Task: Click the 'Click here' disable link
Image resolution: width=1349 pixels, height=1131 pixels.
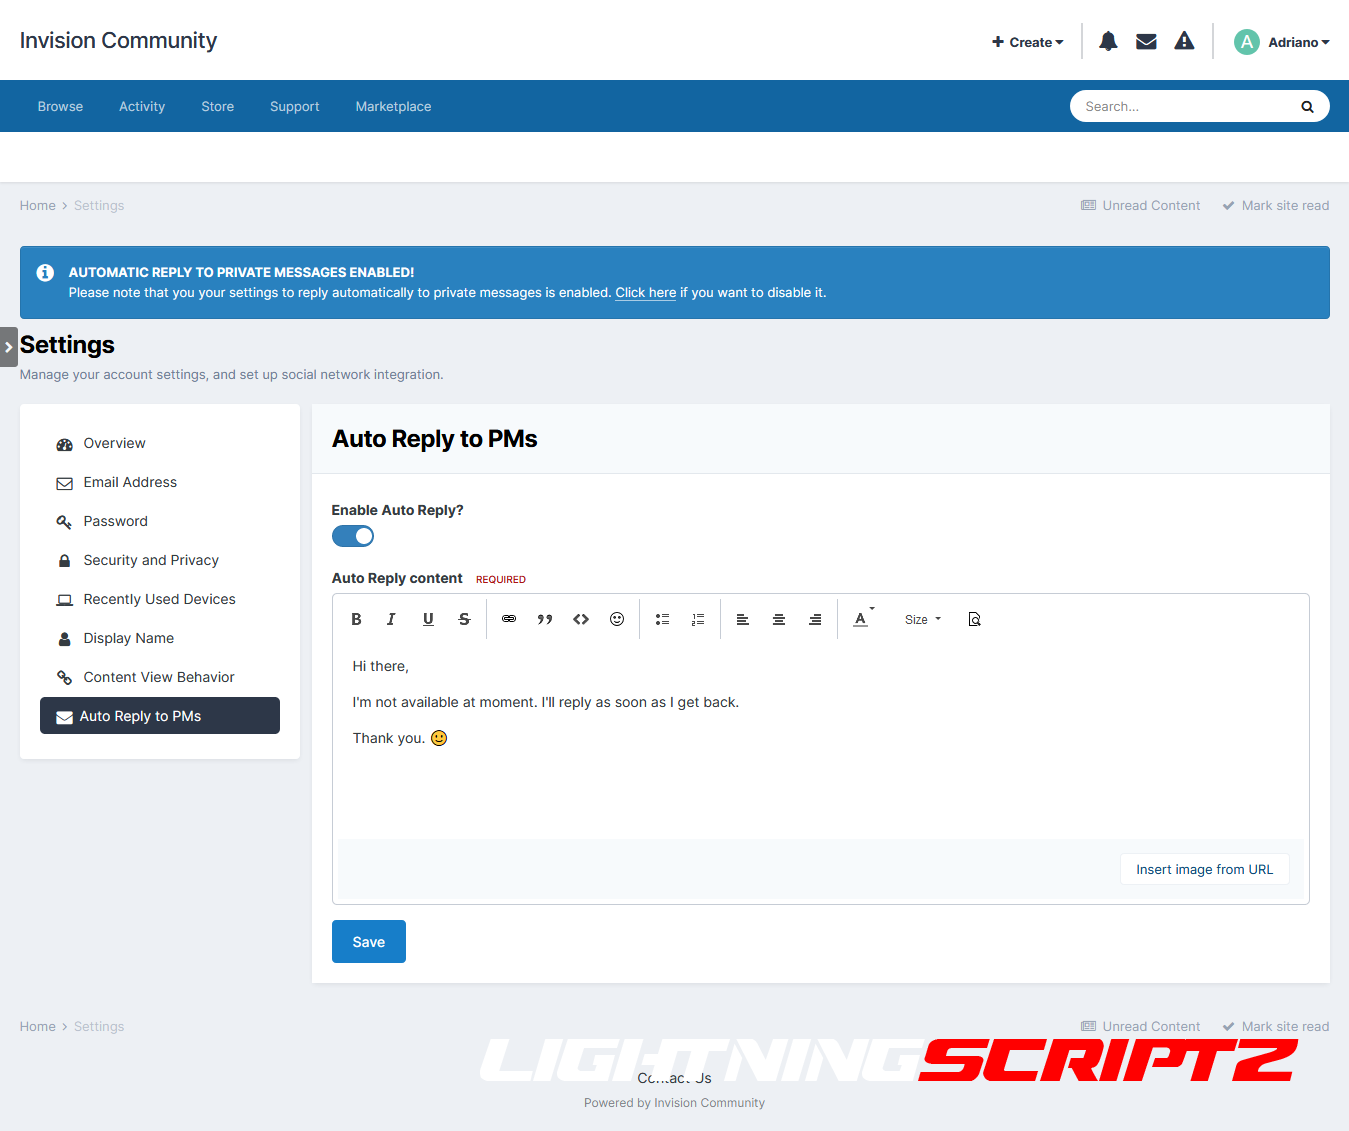Action: coord(645,293)
